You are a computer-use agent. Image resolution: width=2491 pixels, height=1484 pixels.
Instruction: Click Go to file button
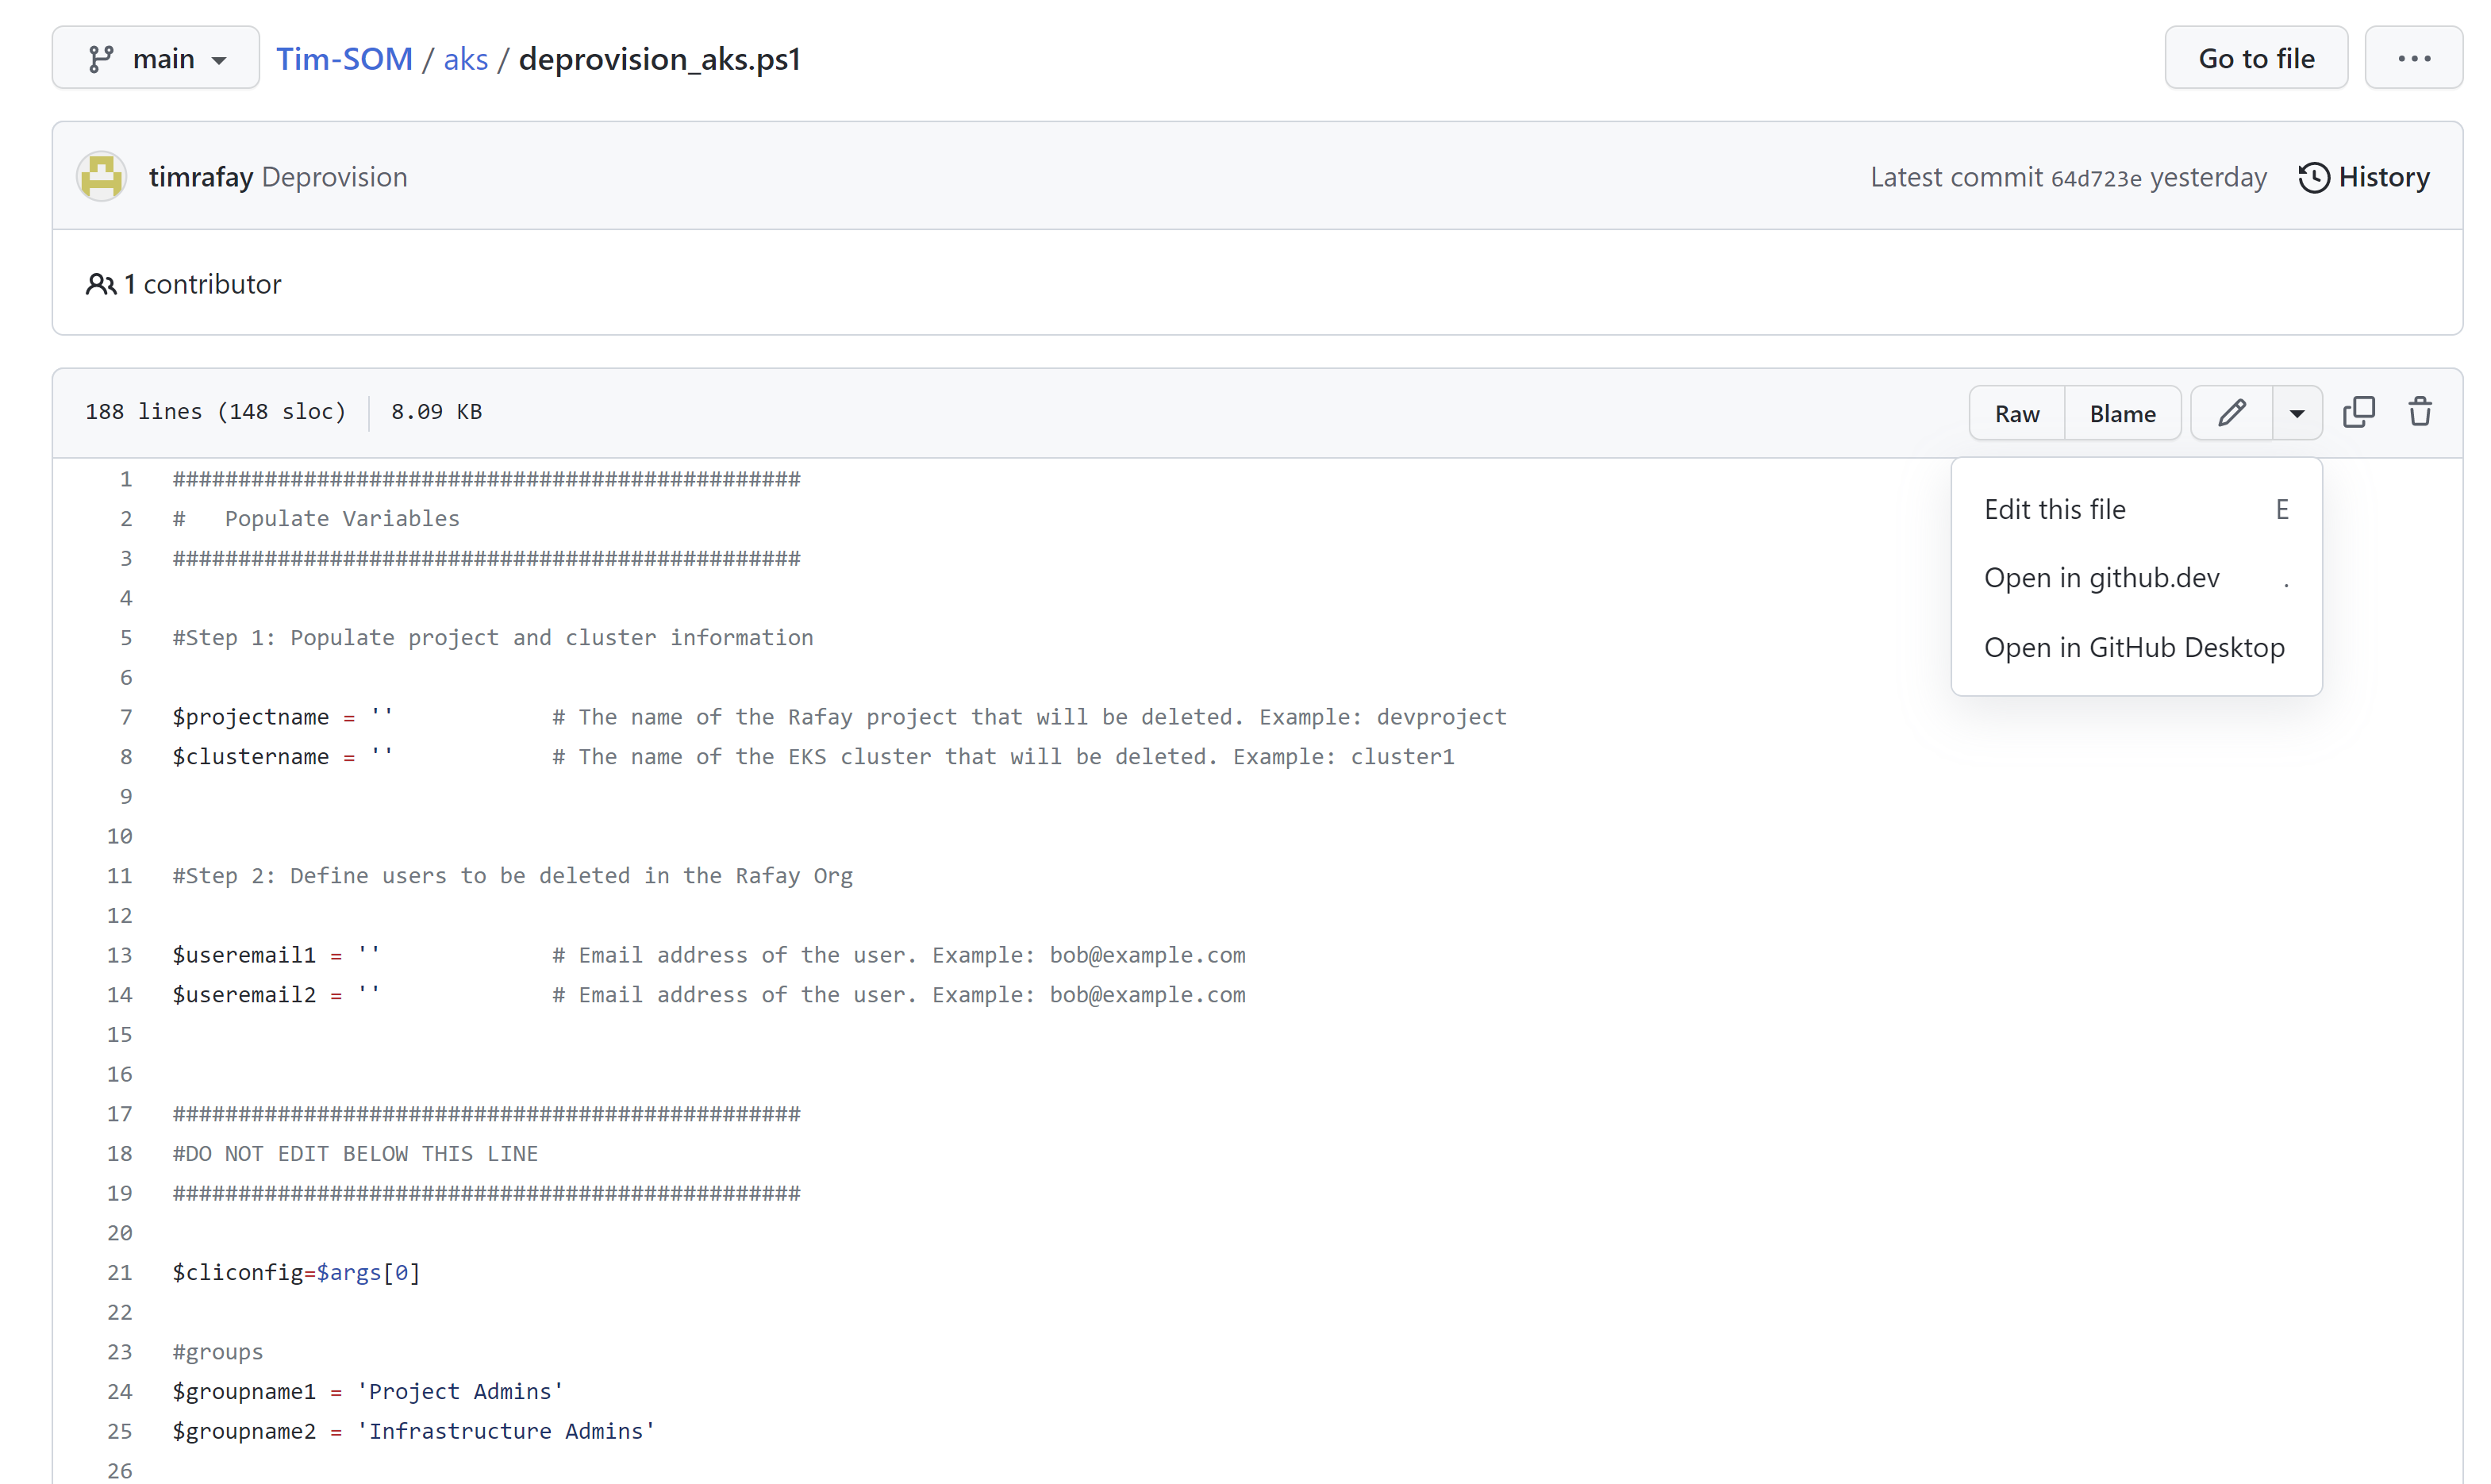pos(2256,58)
